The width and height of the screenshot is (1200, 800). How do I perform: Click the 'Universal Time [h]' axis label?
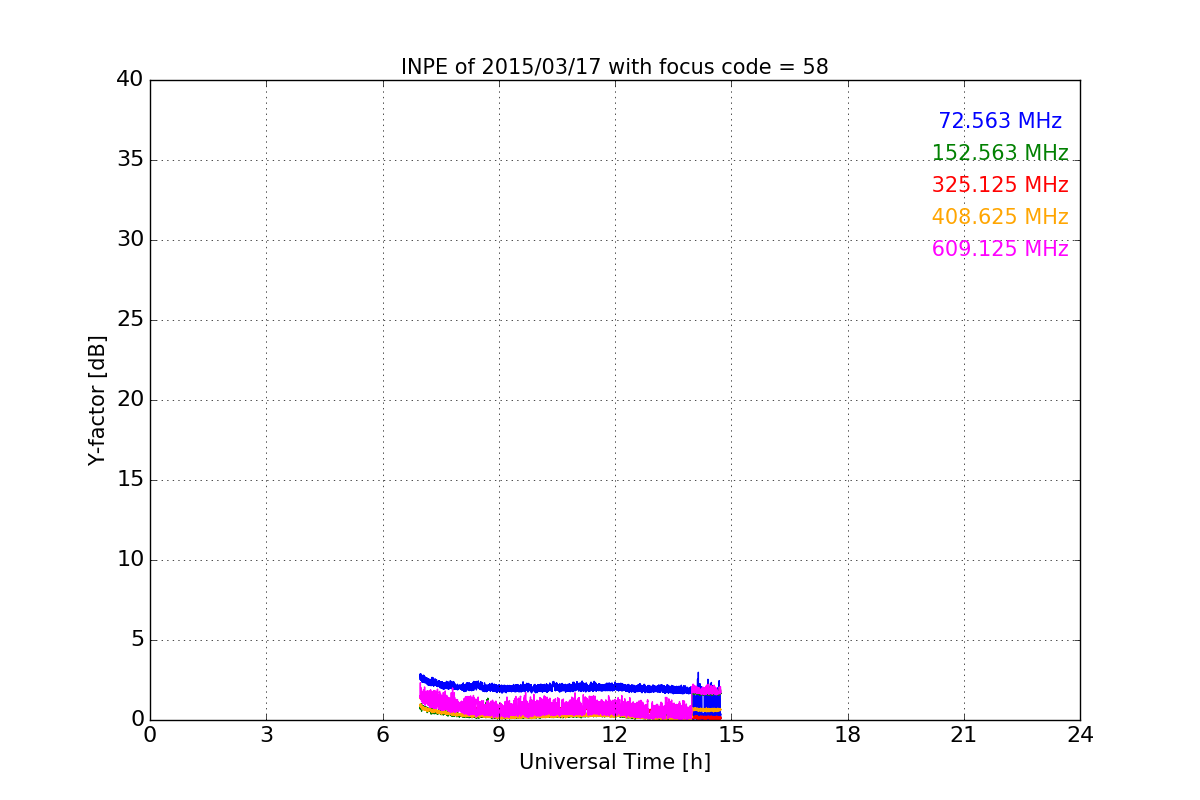pyautogui.click(x=614, y=762)
